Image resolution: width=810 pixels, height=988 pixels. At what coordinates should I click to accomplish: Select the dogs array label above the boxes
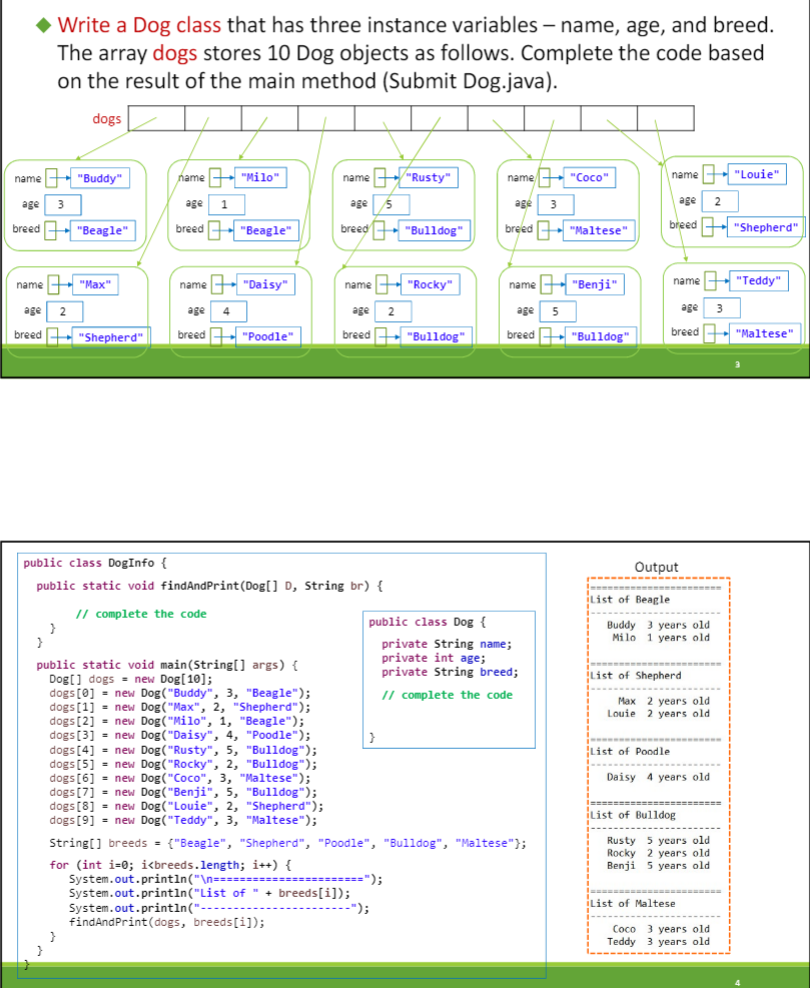pos(107,118)
